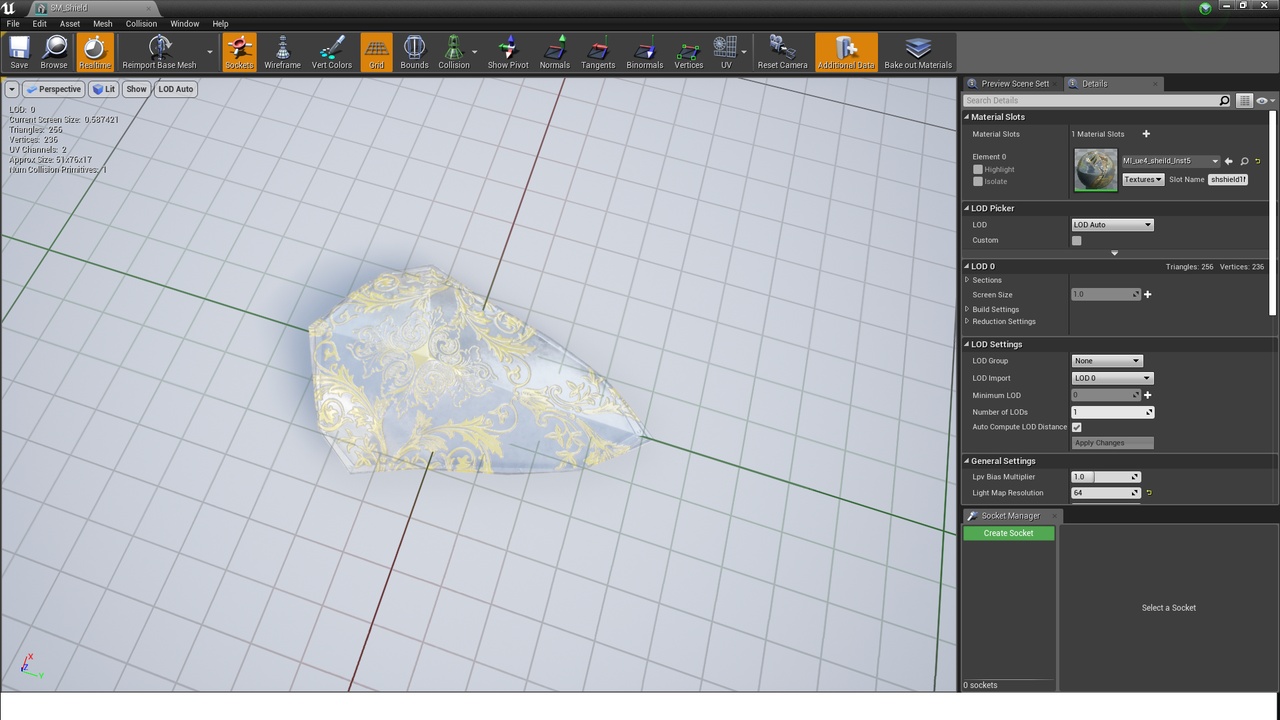The height and width of the screenshot is (720, 1280).
Task: Click the Save toolbar icon
Action: coord(19,52)
